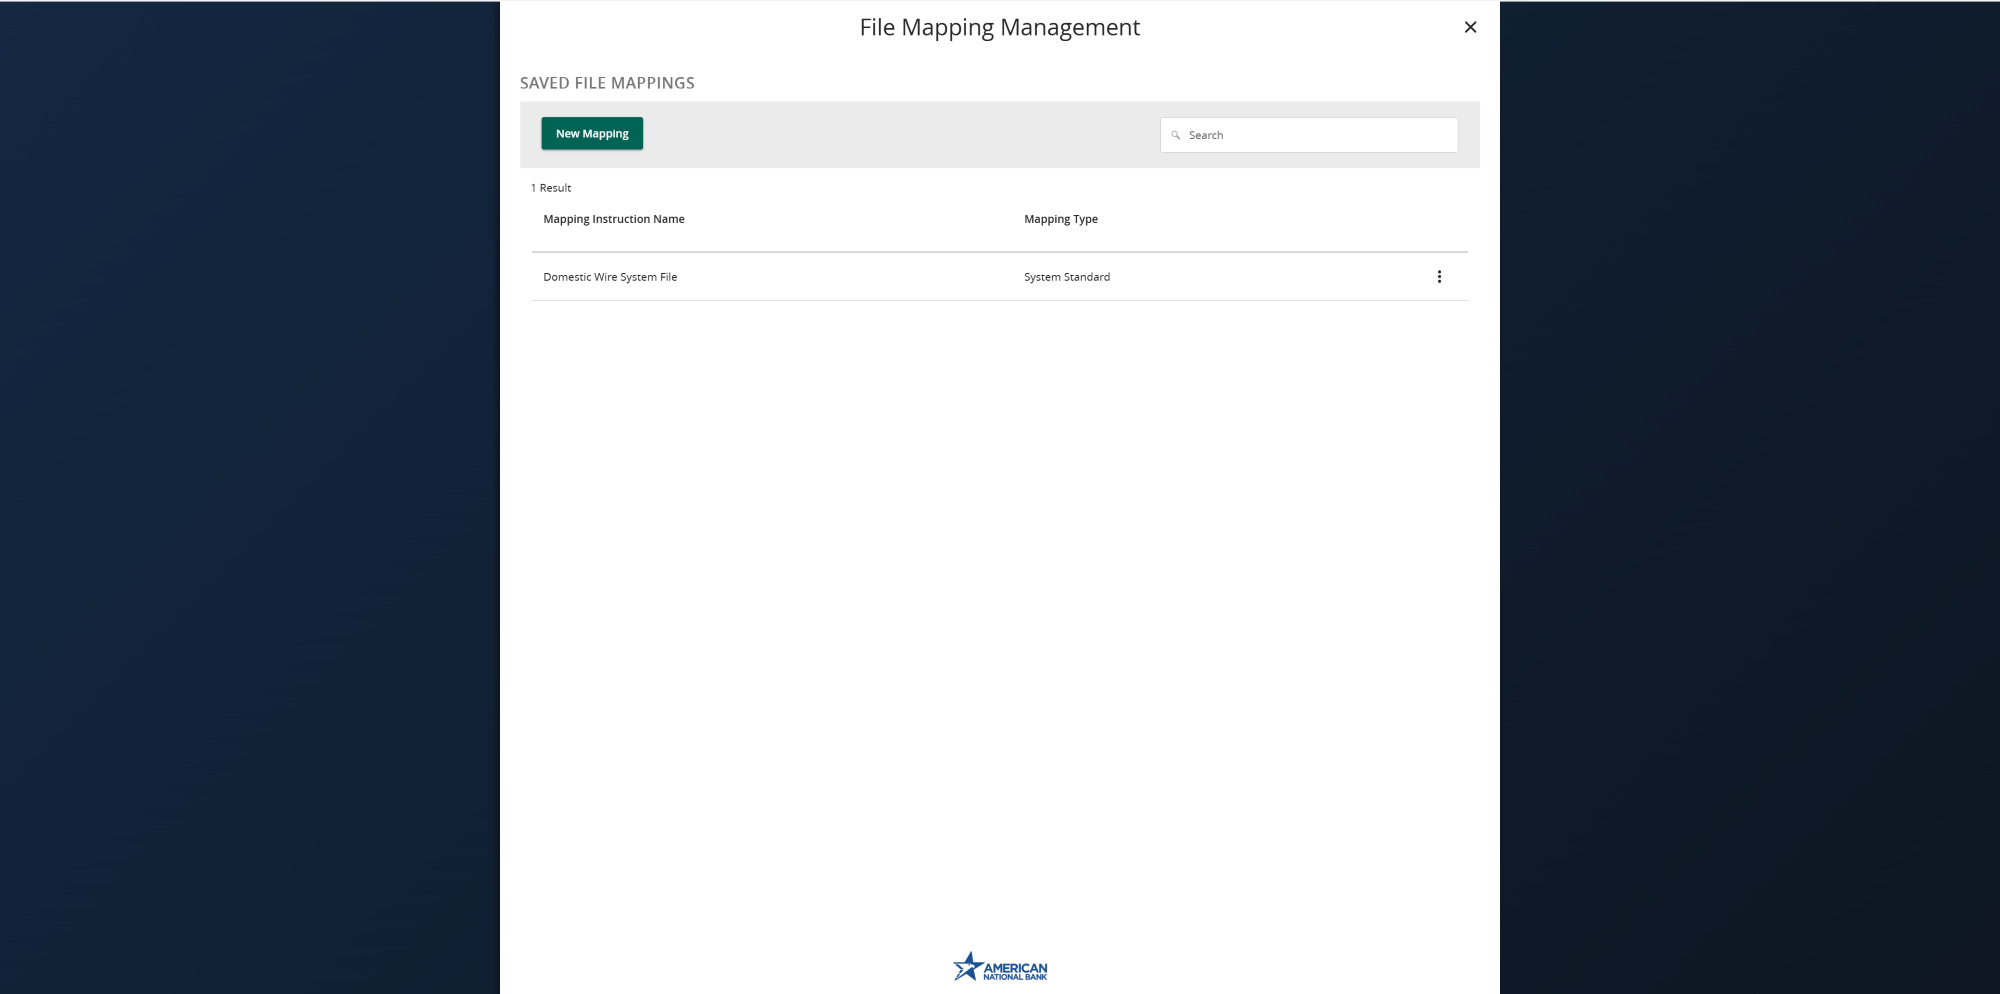Open the kebab menu for Domestic Wire System File
The image size is (2000, 994).
click(x=1440, y=276)
